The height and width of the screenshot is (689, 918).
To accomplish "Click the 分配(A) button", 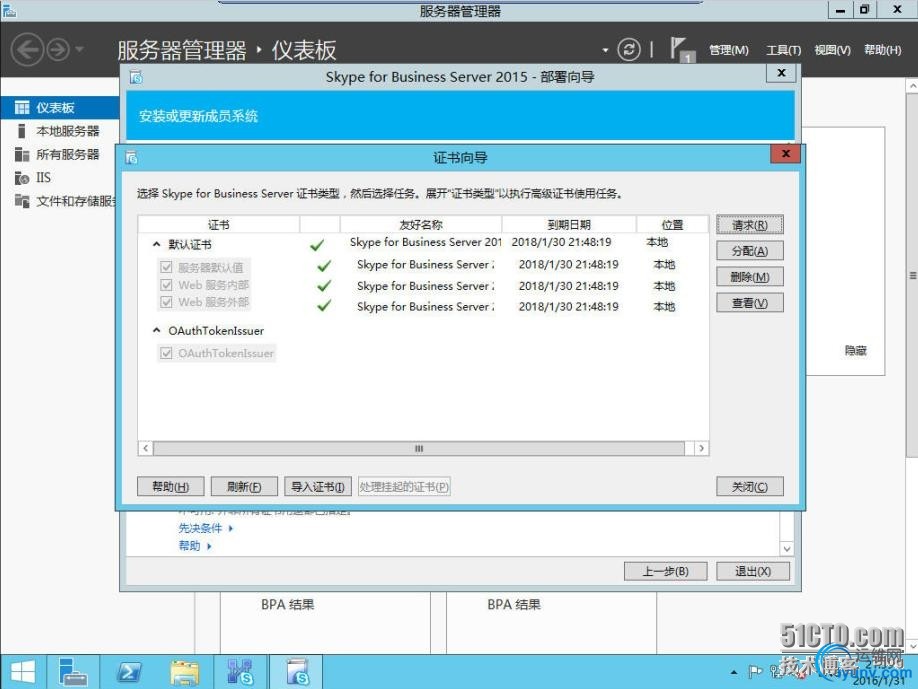I will tap(749, 251).
